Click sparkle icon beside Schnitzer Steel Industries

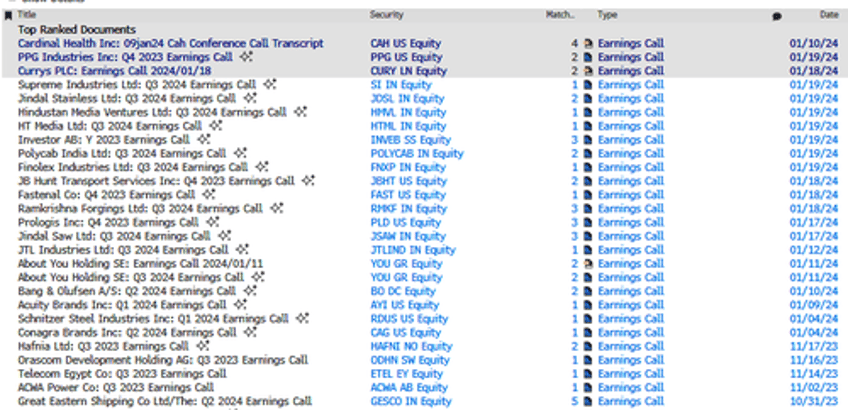(x=302, y=318)
